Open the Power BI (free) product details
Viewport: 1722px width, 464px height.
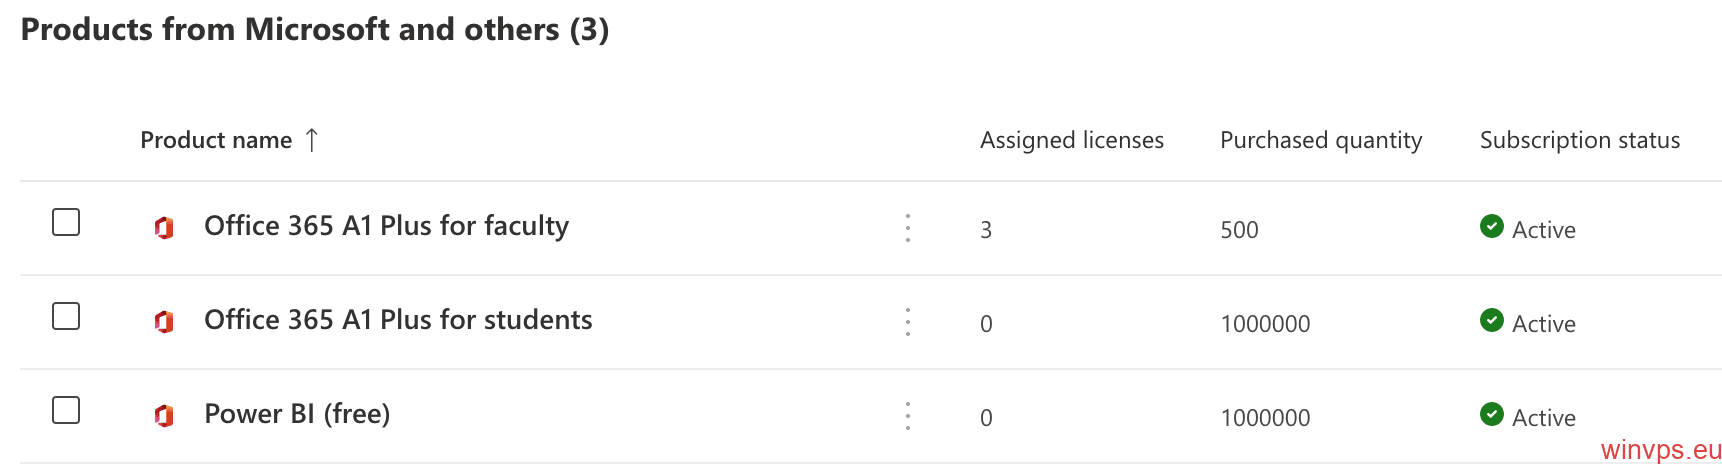coord(297,414)
